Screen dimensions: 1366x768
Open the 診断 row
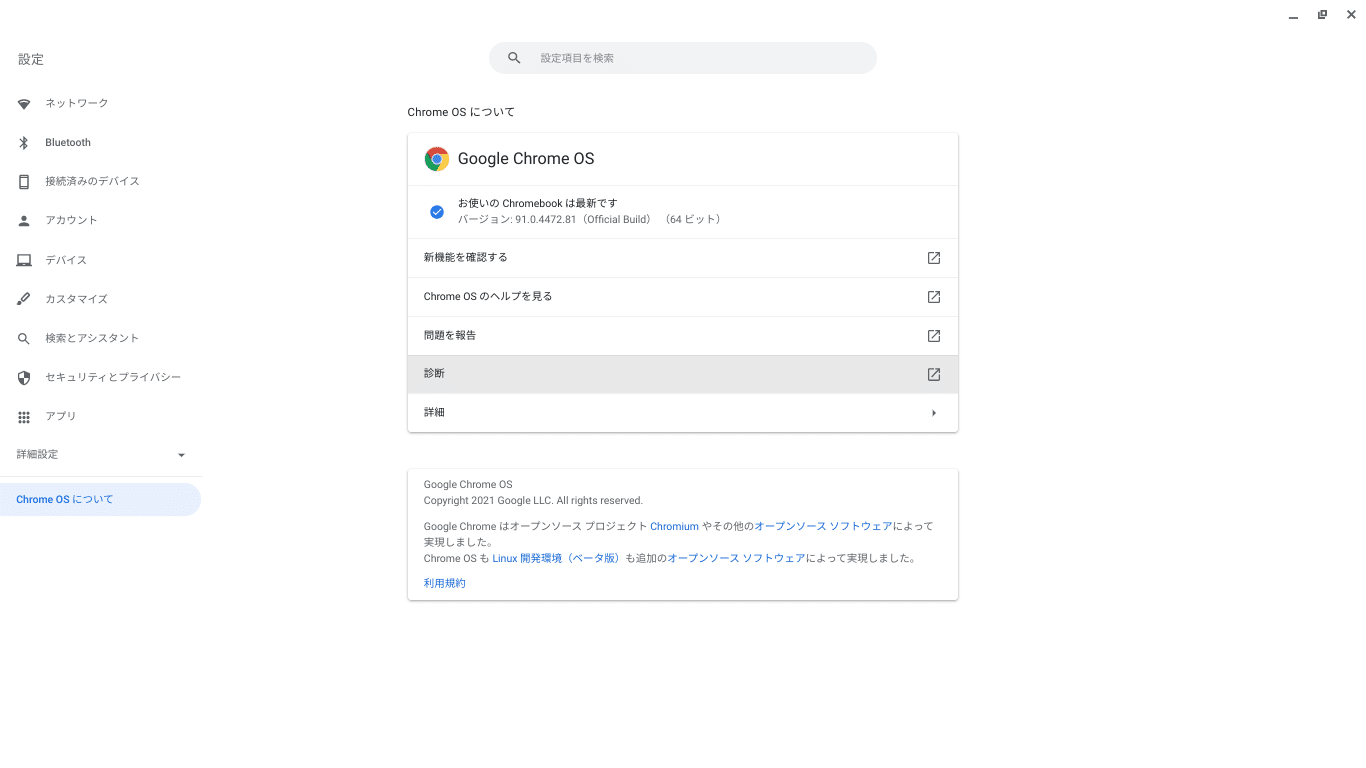[x=683, y=374]
